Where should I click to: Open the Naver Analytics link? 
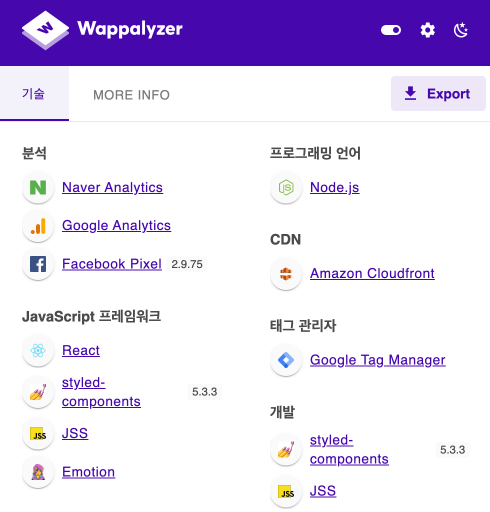[112, 187]
